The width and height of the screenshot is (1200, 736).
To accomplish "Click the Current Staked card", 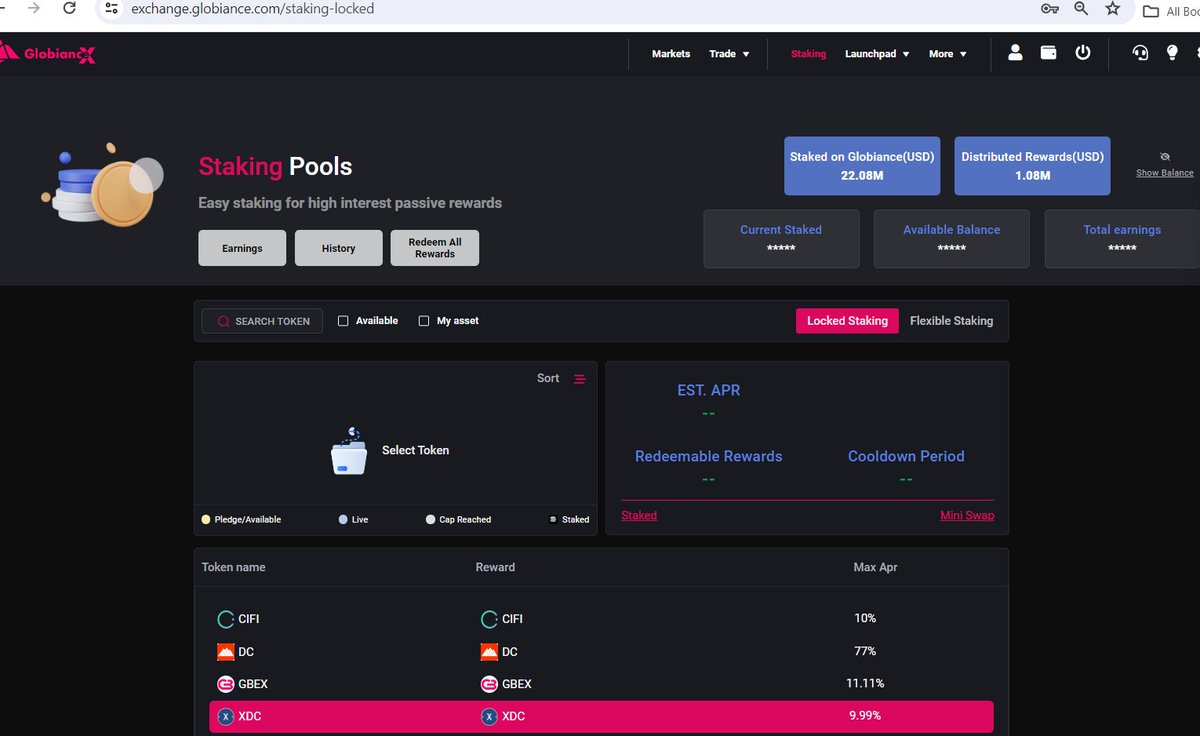I will [781, 239].
